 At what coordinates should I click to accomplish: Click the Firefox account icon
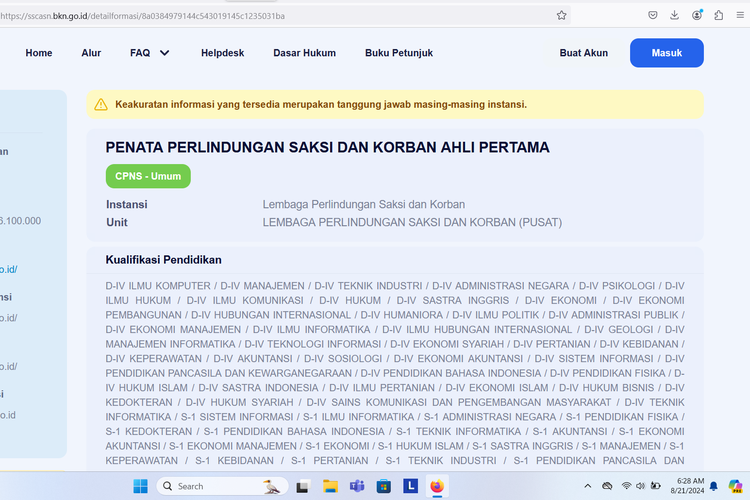click(696, 15)
